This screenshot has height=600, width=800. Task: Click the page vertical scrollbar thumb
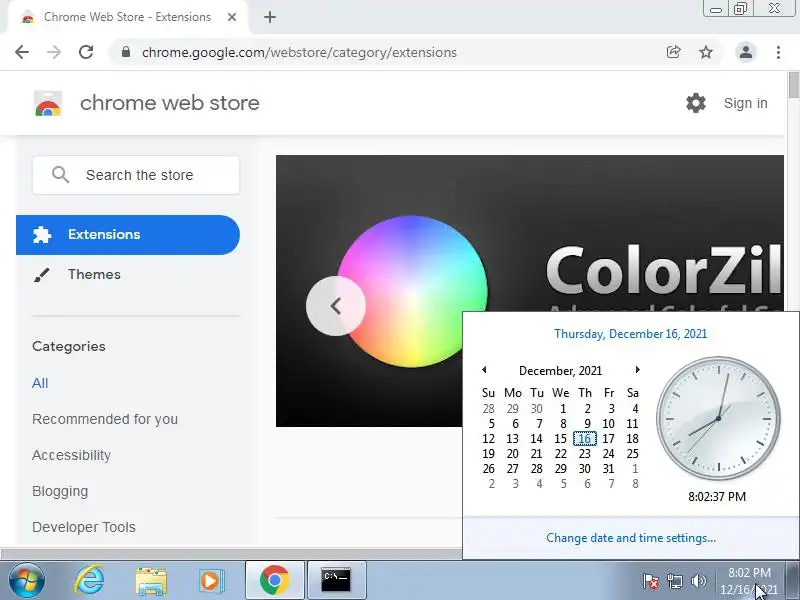tap(794, 85)
